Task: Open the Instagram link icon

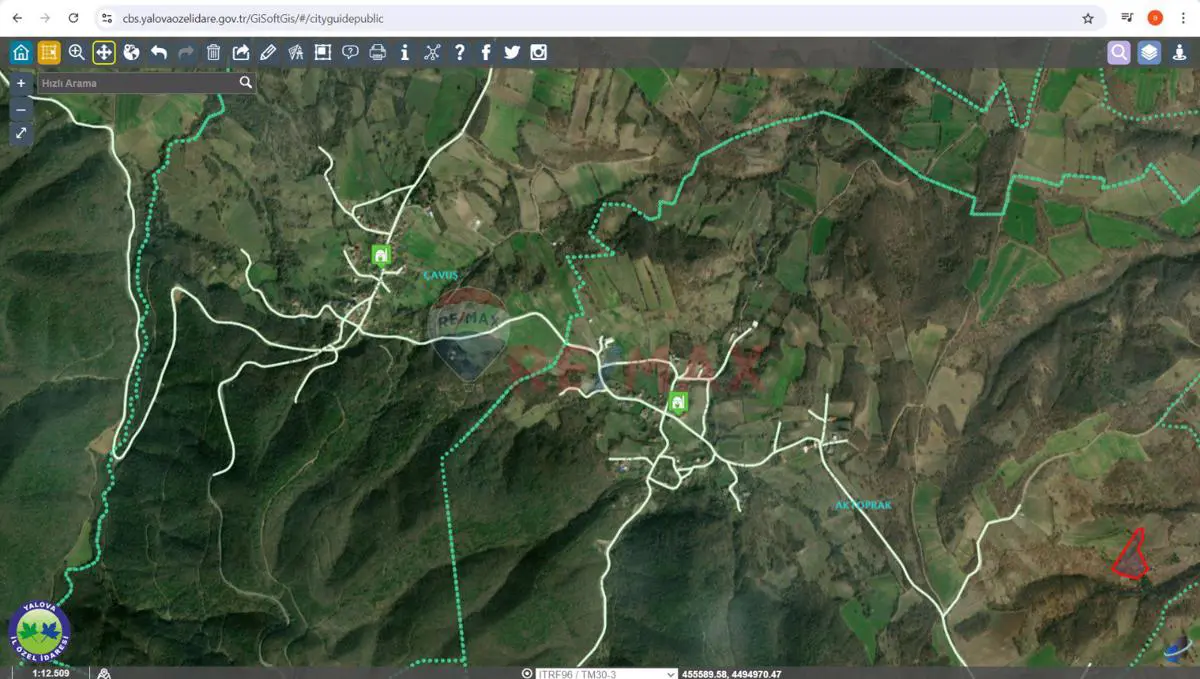Action: pyautogui.click(x=539, y=53)
